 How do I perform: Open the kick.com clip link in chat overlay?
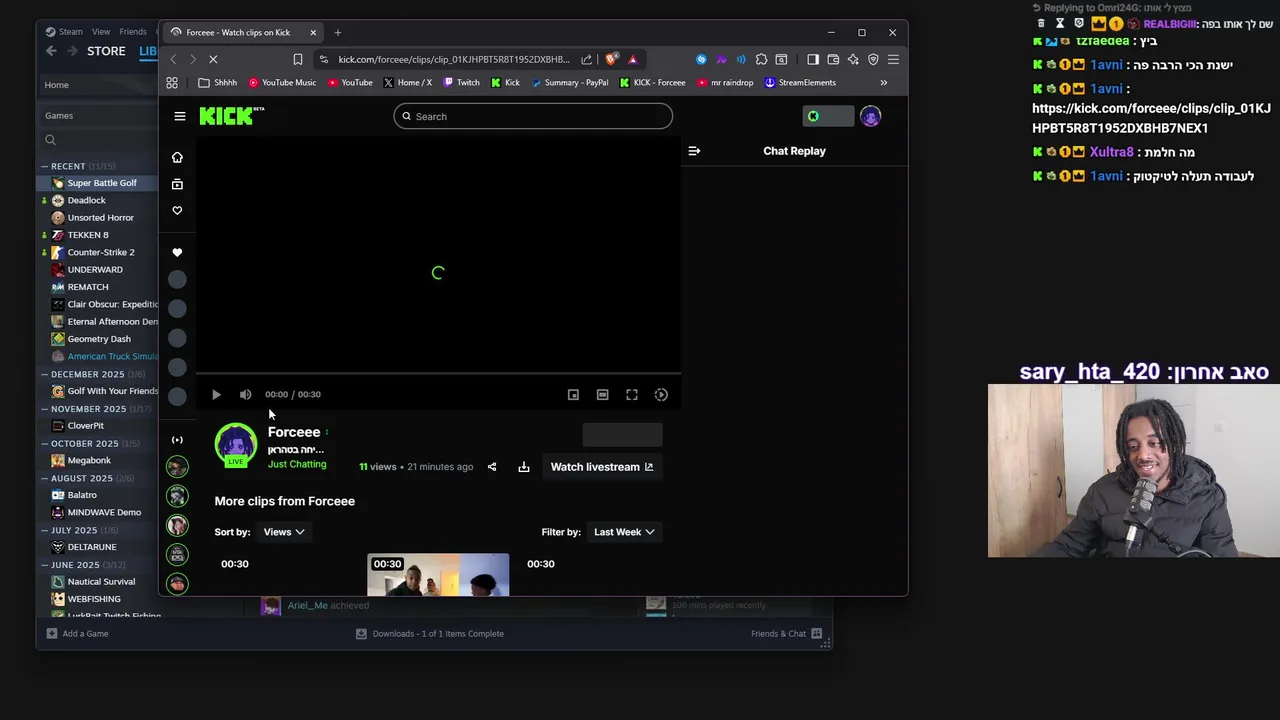coord(1151,118)
